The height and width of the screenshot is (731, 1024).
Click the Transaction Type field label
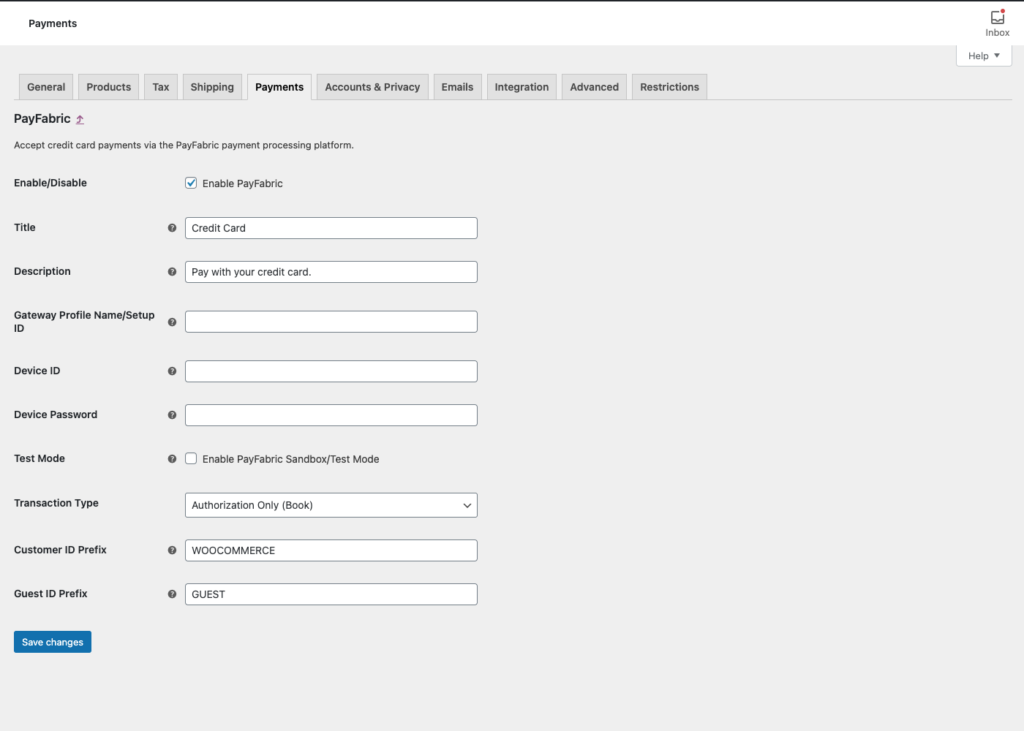(x=56, y=503)
